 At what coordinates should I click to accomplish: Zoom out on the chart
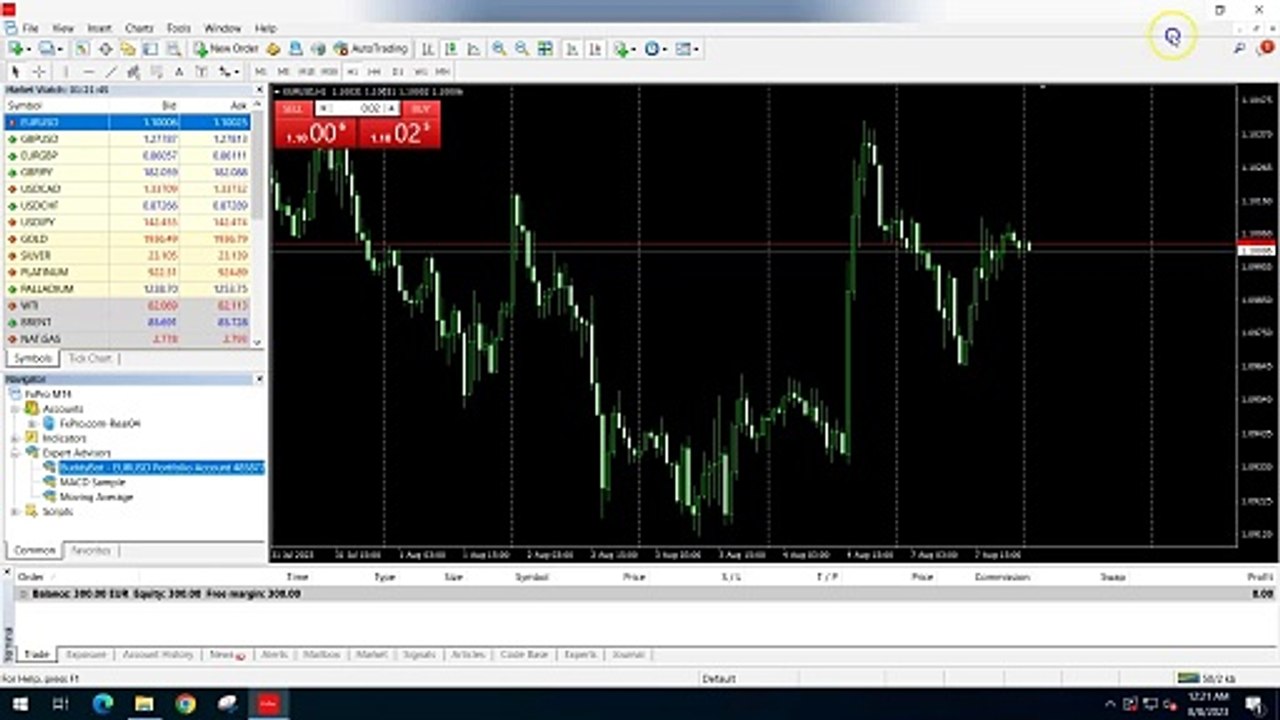522,48
